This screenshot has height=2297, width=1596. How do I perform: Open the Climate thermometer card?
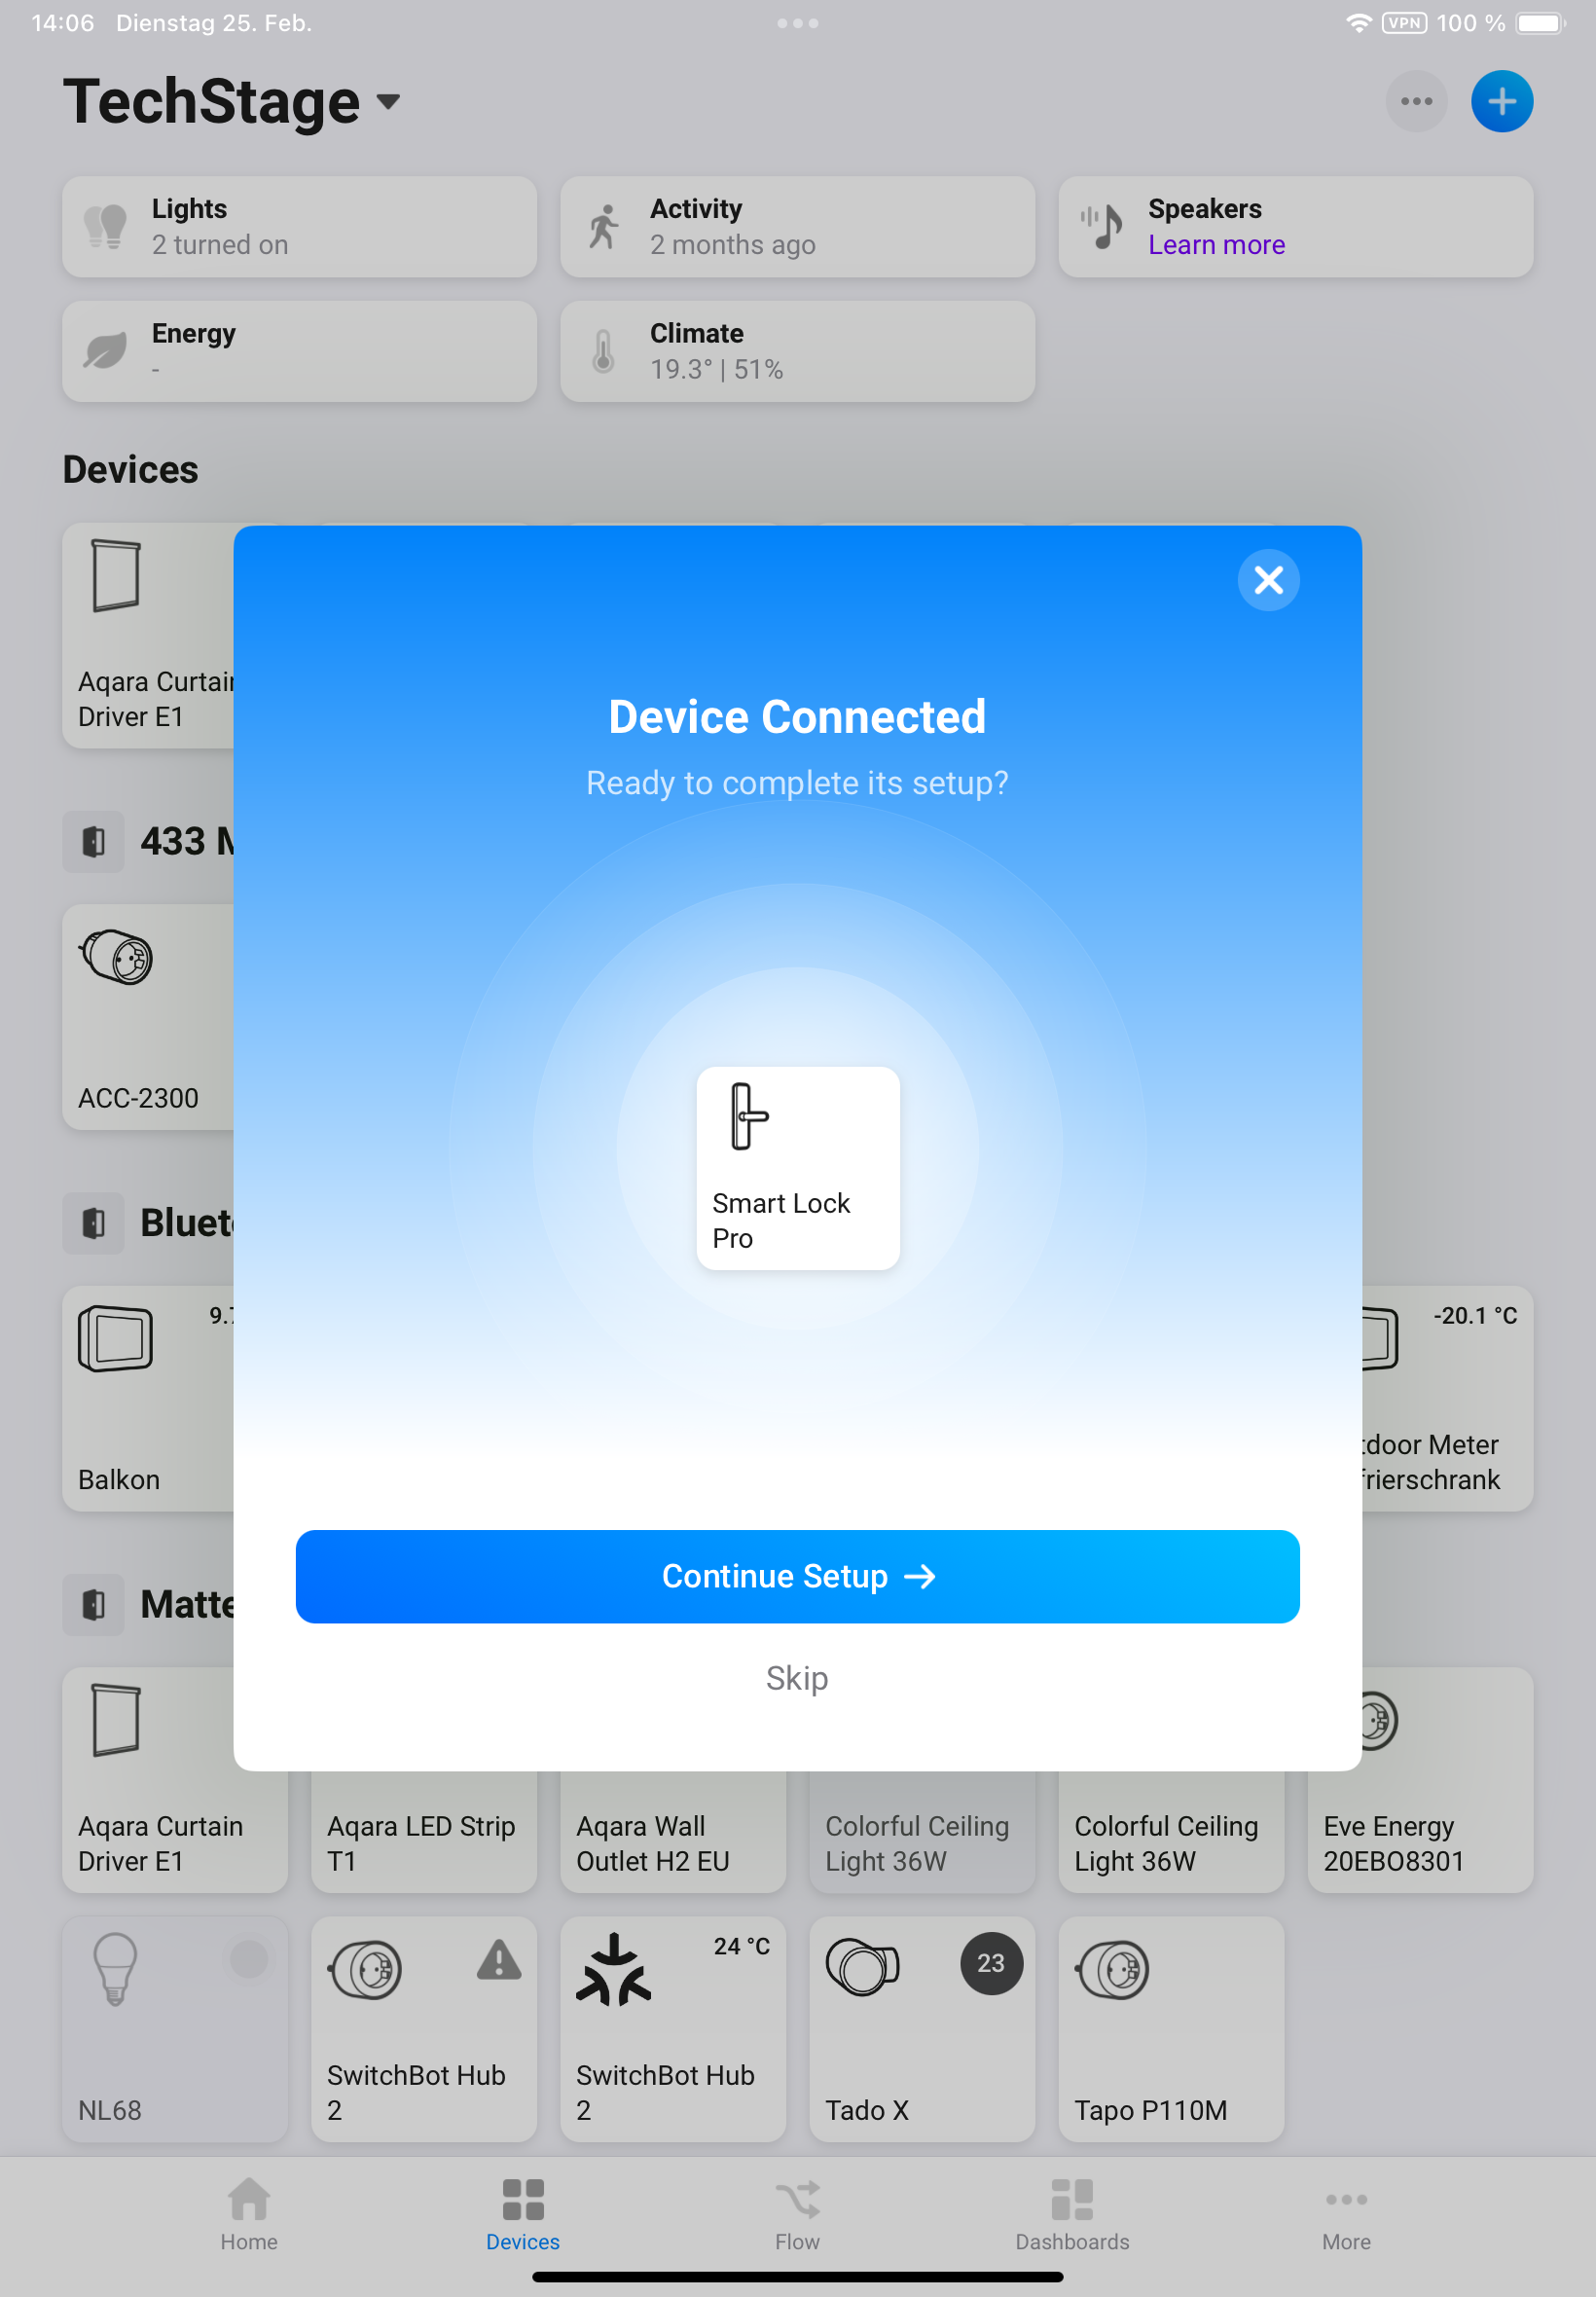click(797, 352)
